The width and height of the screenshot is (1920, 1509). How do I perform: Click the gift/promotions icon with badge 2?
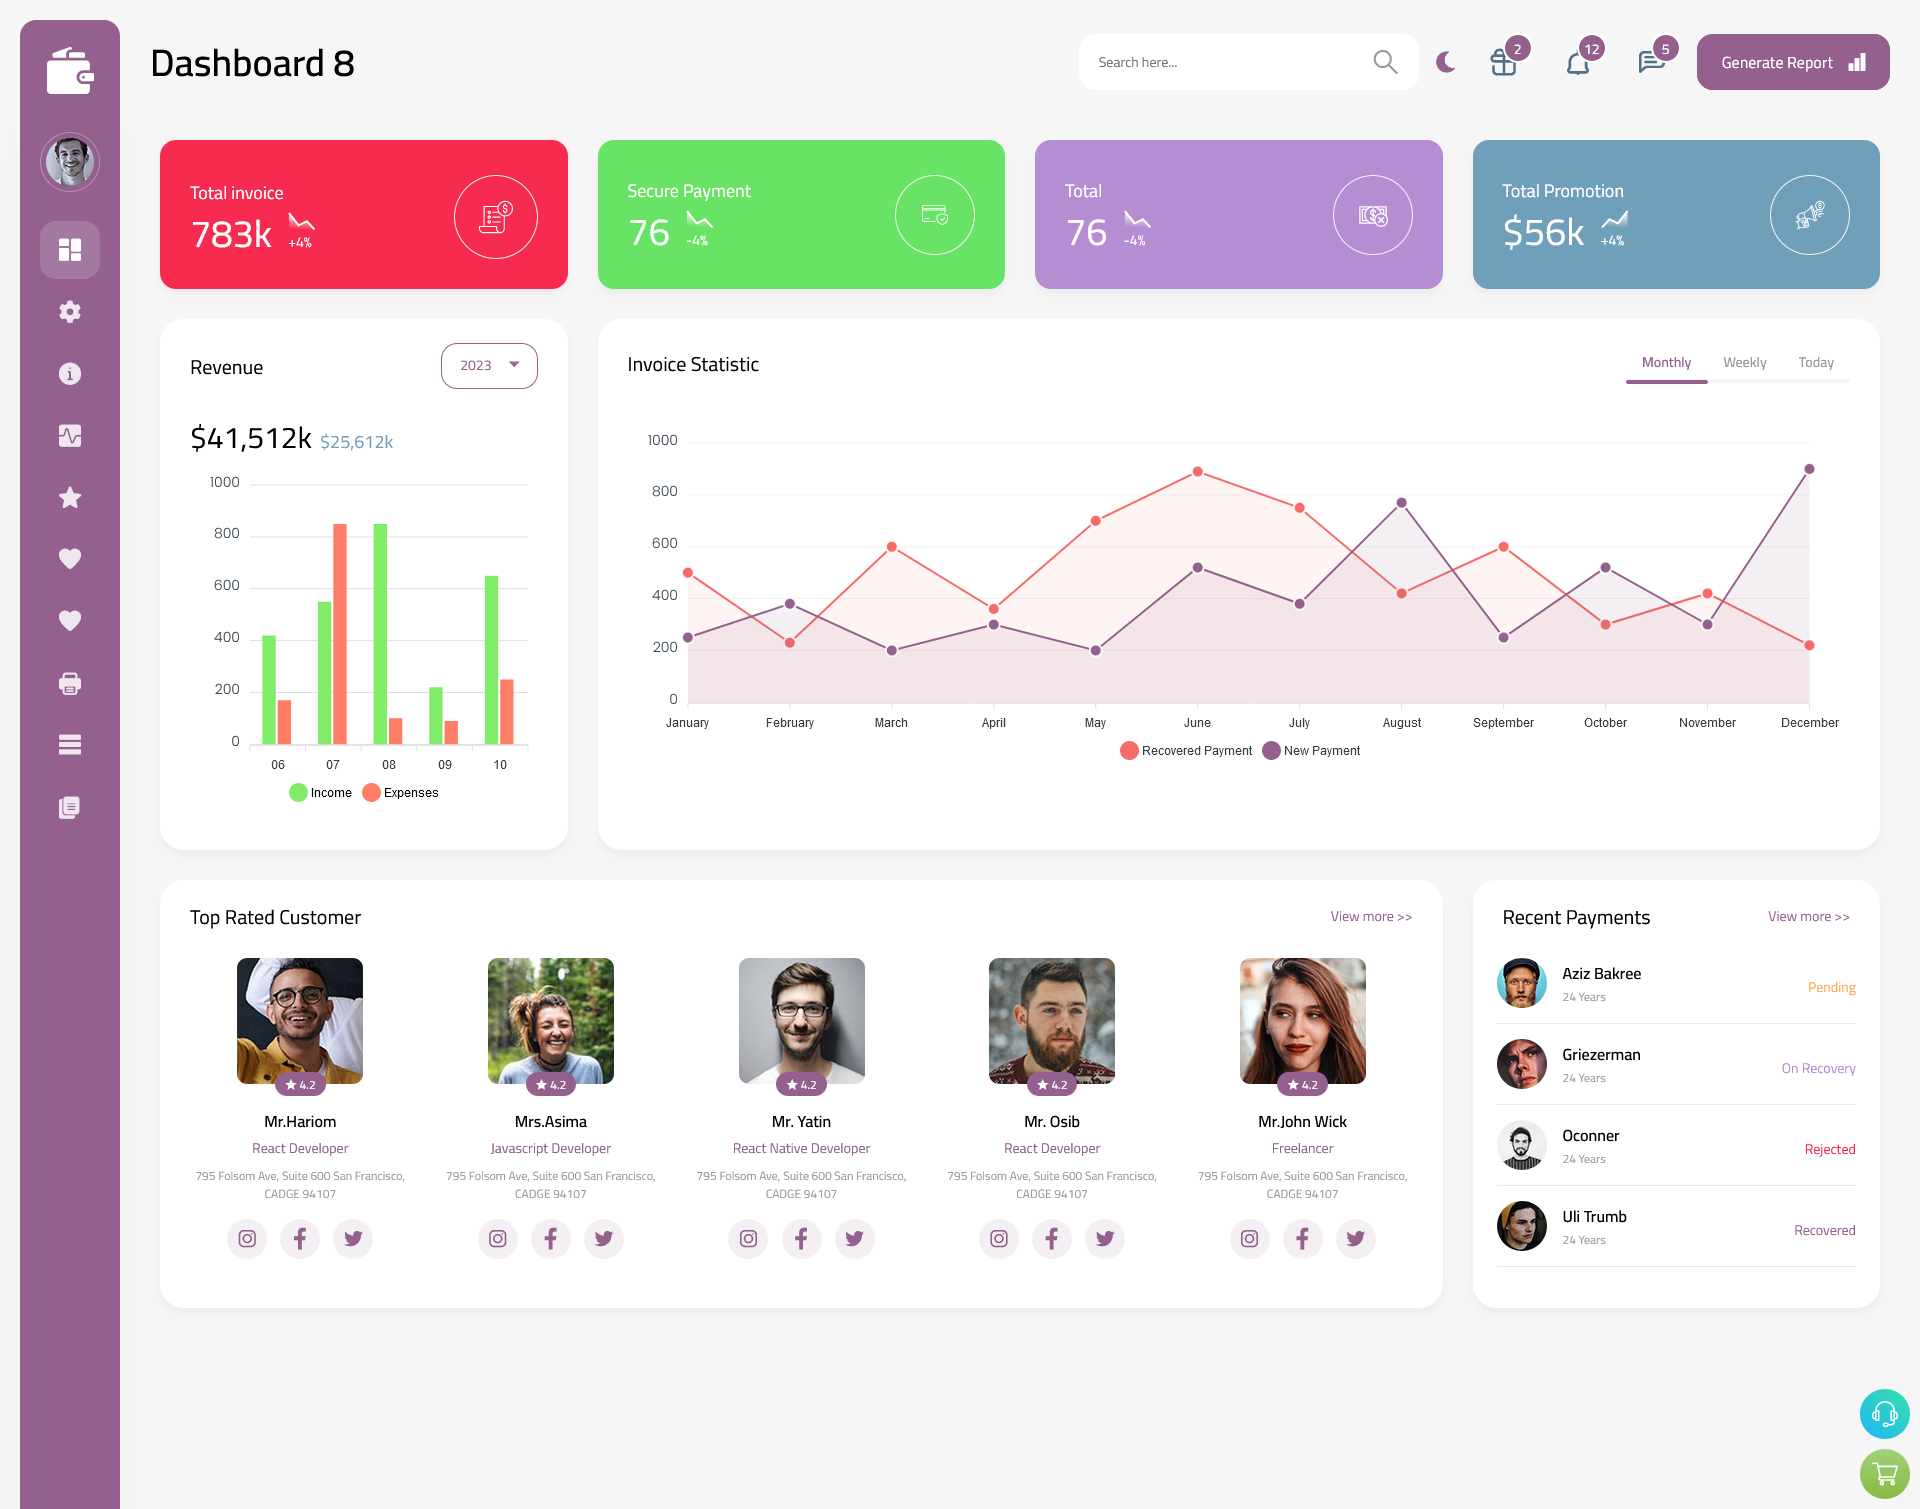pyautogui.click(x=1502, y=61)
